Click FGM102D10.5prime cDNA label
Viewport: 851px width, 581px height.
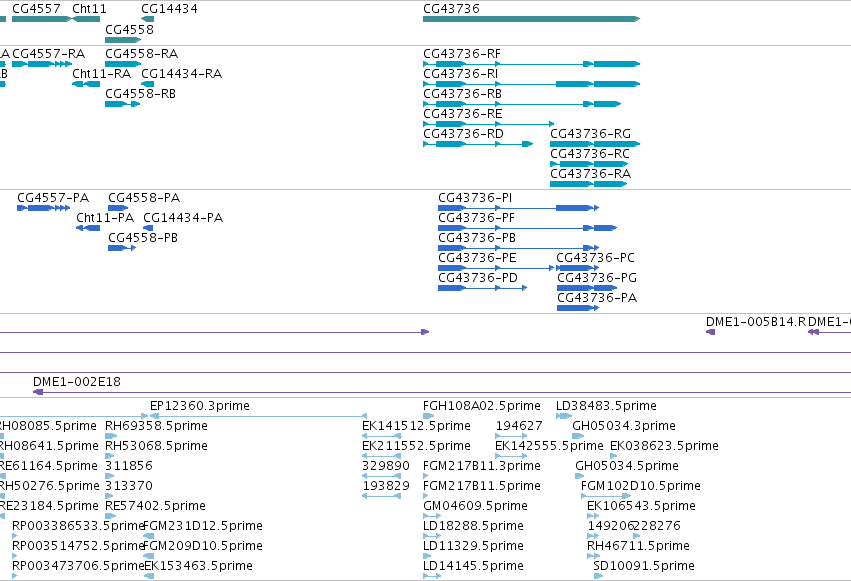641,486
